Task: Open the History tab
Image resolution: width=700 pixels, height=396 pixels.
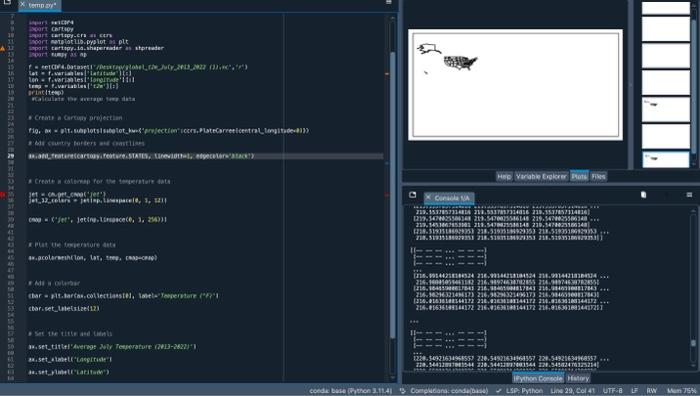Action: pyautogui.click(x=578, y=378)
